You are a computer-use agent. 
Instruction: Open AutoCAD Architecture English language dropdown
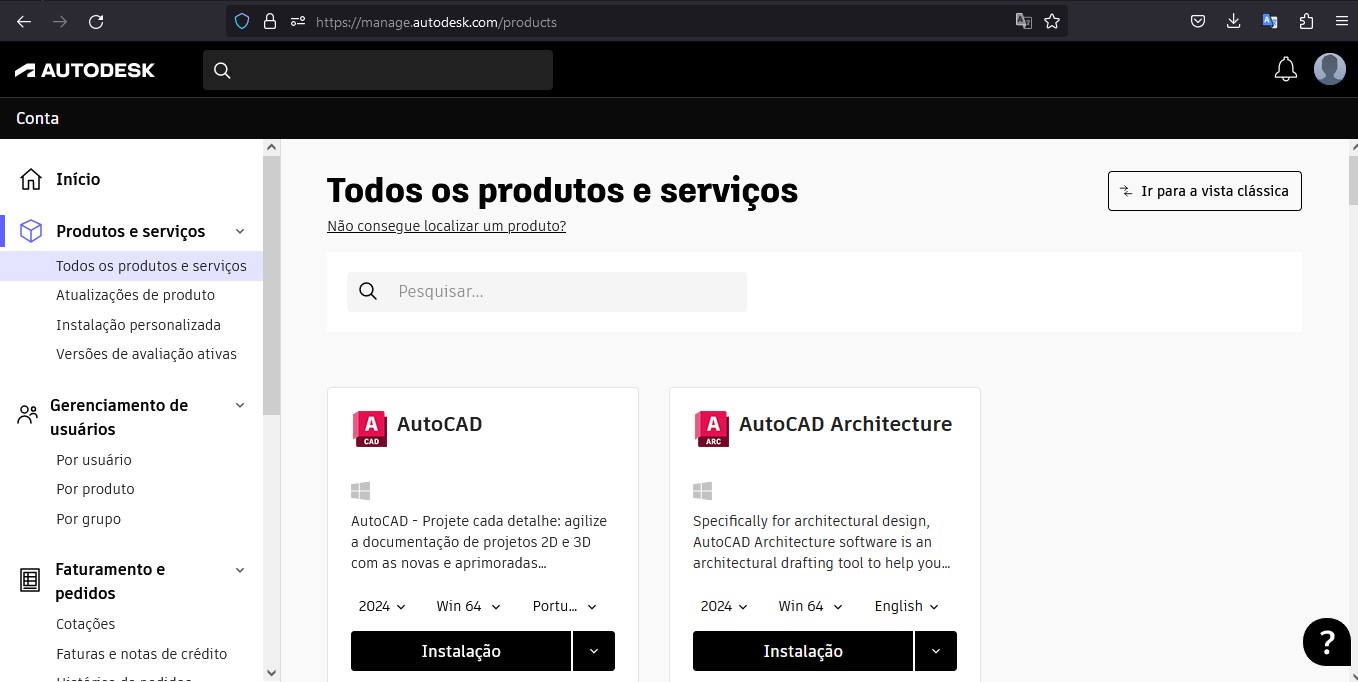pos(906,606)
